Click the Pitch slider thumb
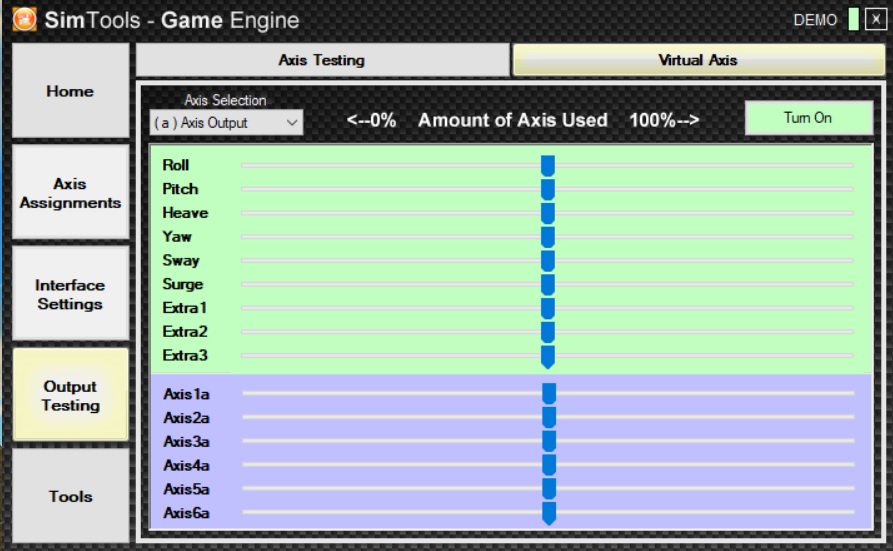 pos(547,189)
